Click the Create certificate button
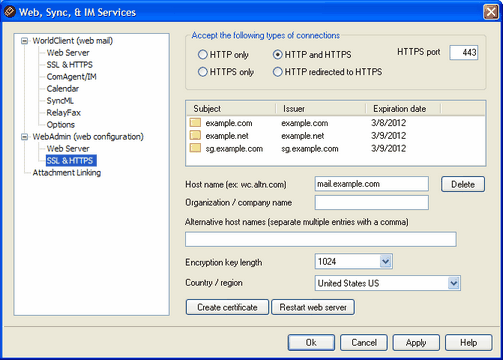The image size is (503, 360). point(227,307)
